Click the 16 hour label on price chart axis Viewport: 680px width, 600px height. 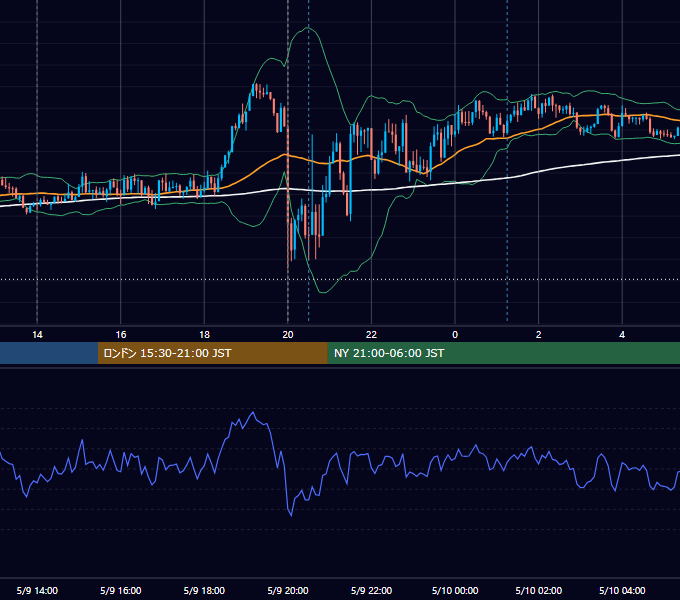121,335
